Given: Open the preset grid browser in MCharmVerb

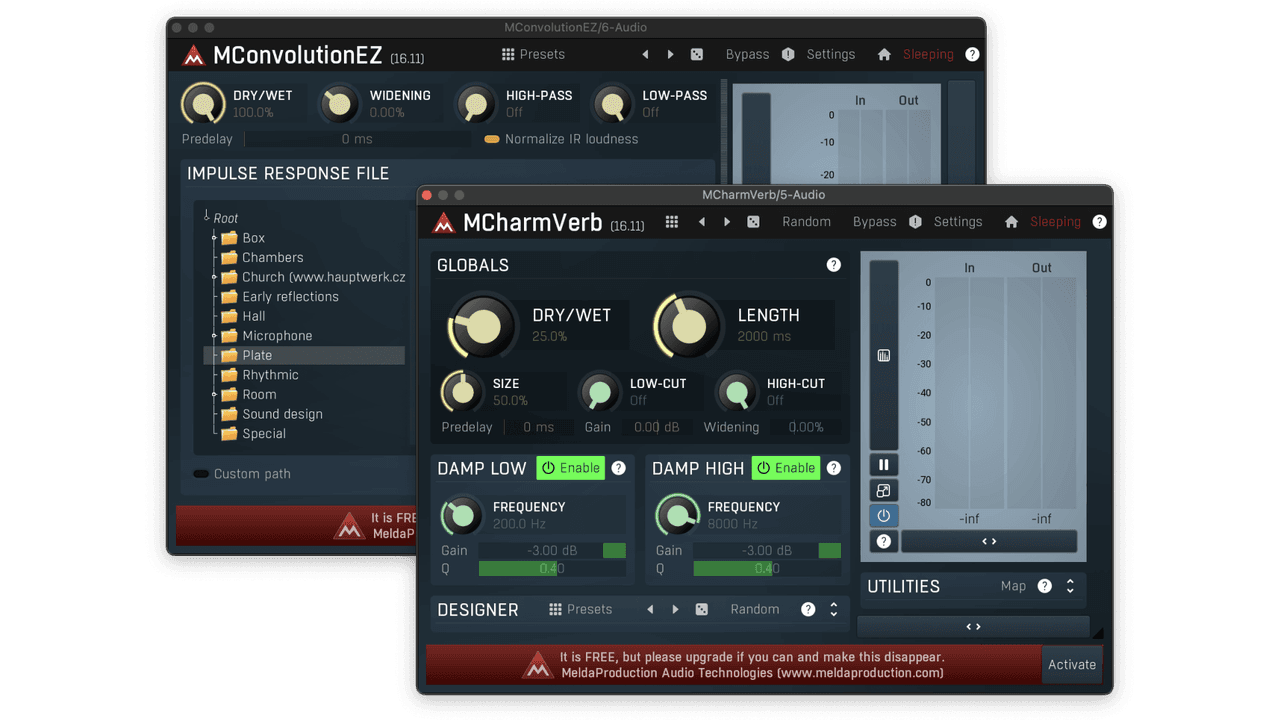Looking at the screenshot, I should click(x=671, y=221).
